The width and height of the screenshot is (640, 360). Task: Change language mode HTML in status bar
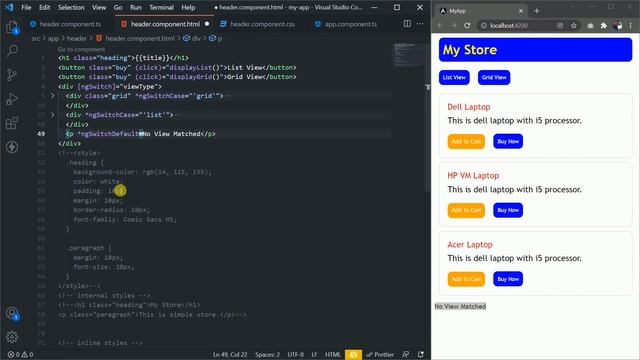tap(332, 354)
